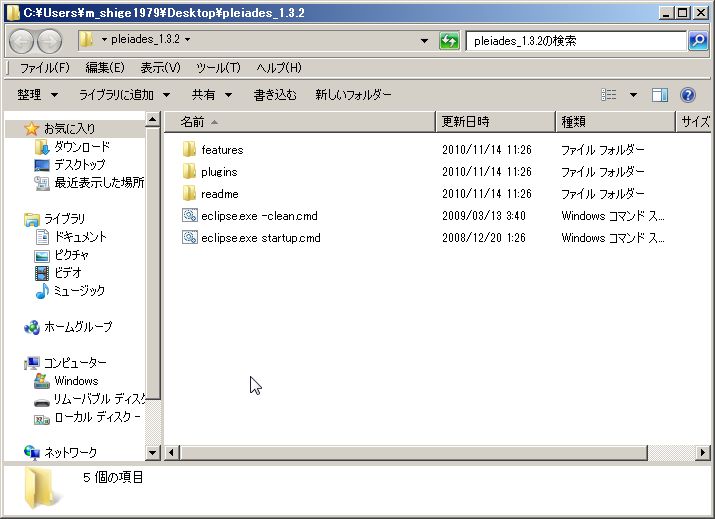Click the ピクチャ library icon

click(x=41, y=255)
